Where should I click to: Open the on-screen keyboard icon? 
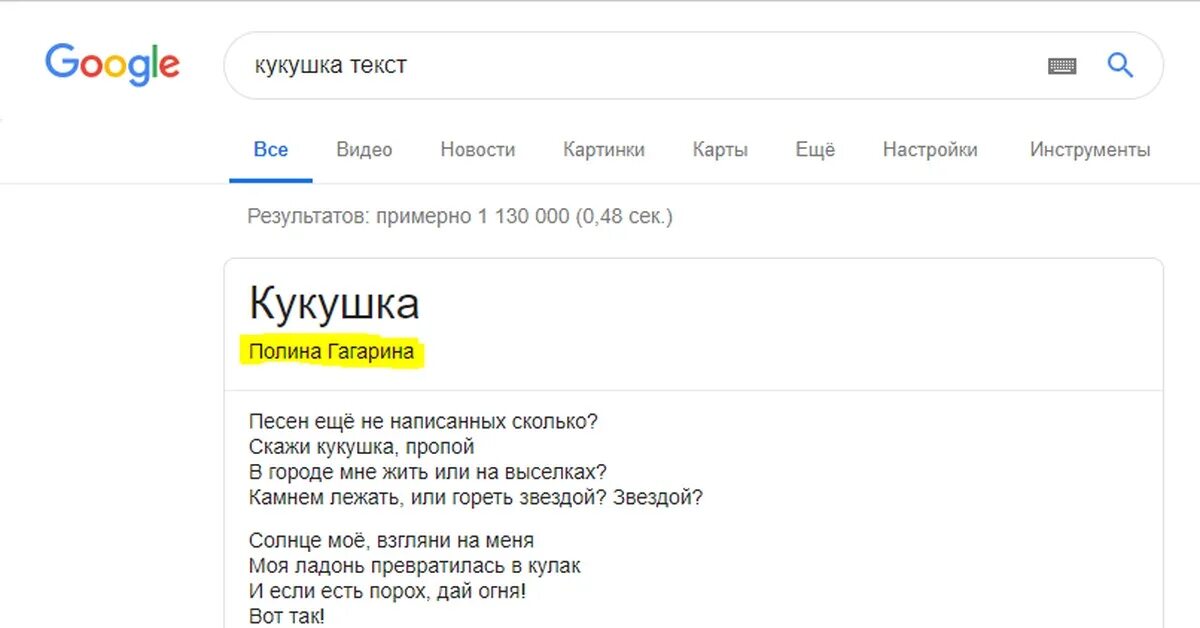pos(1062,66)
